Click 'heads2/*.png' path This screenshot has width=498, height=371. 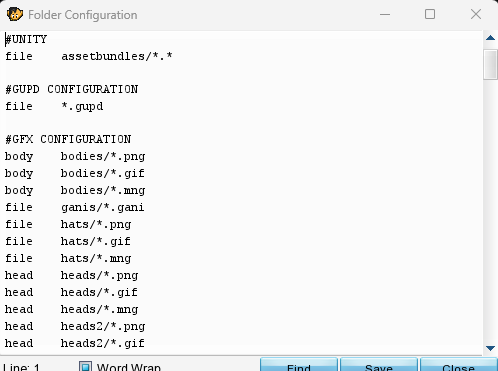pos(103,327)
